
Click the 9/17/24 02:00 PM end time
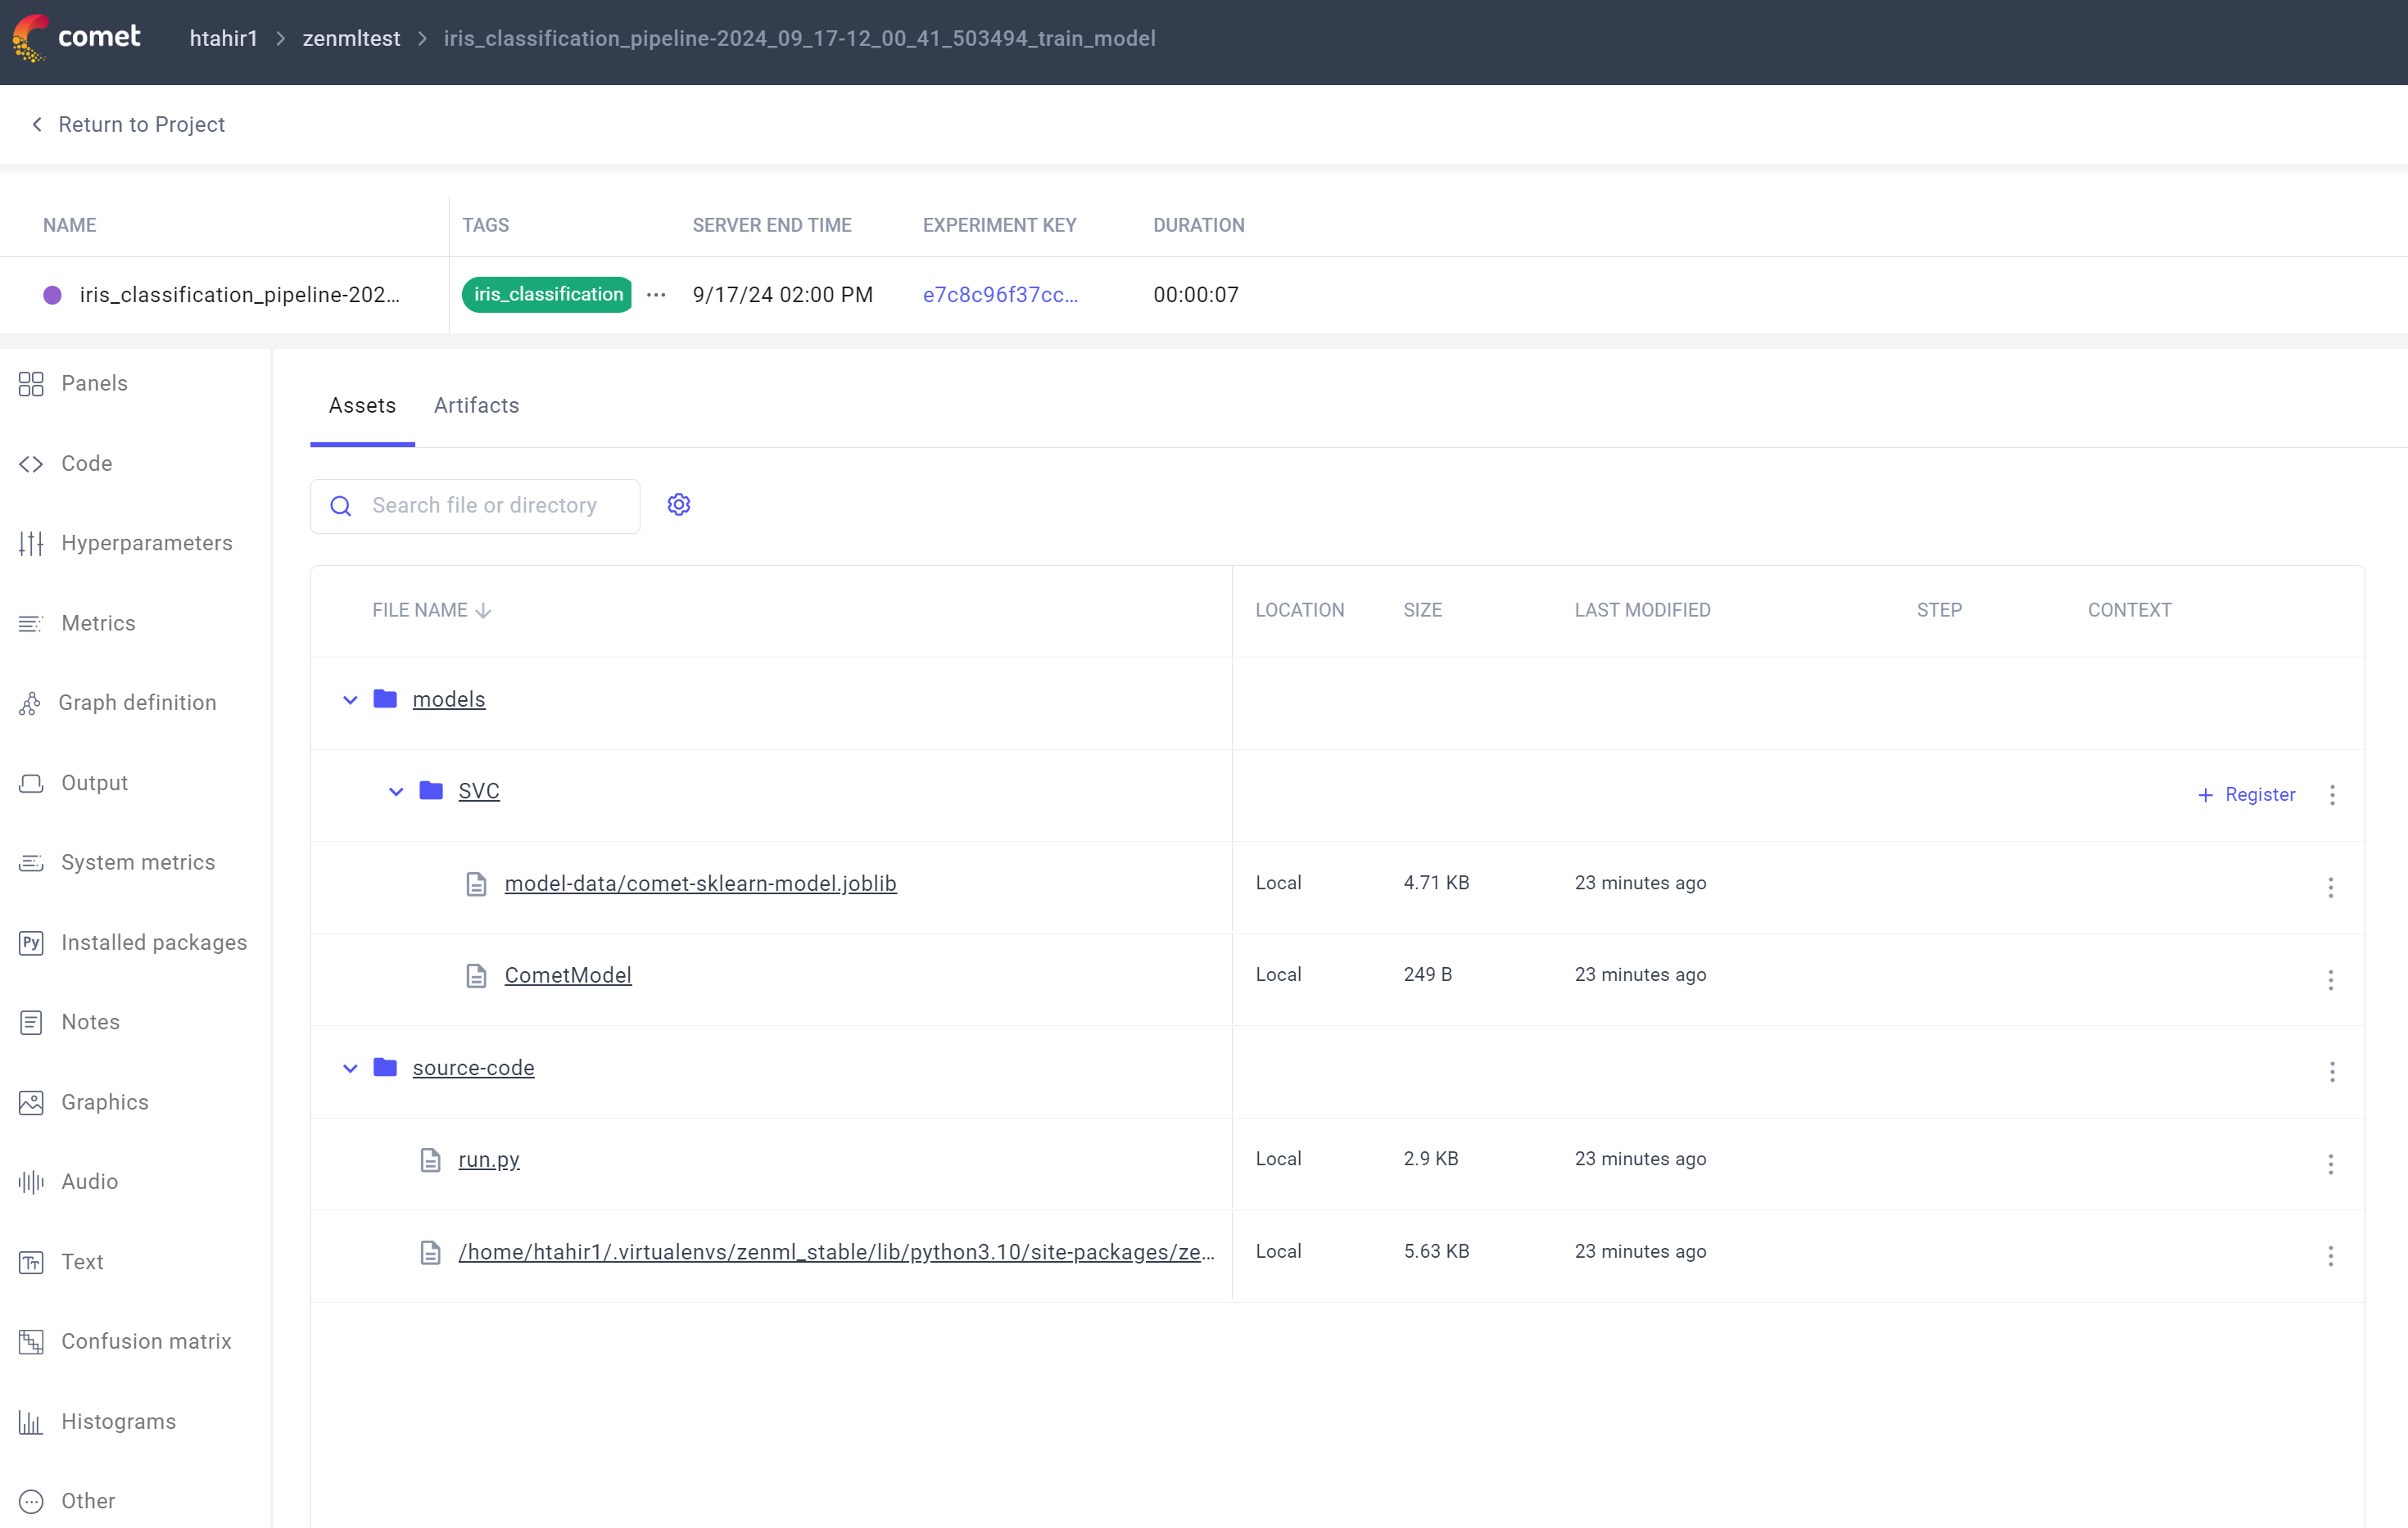[782, 295]
